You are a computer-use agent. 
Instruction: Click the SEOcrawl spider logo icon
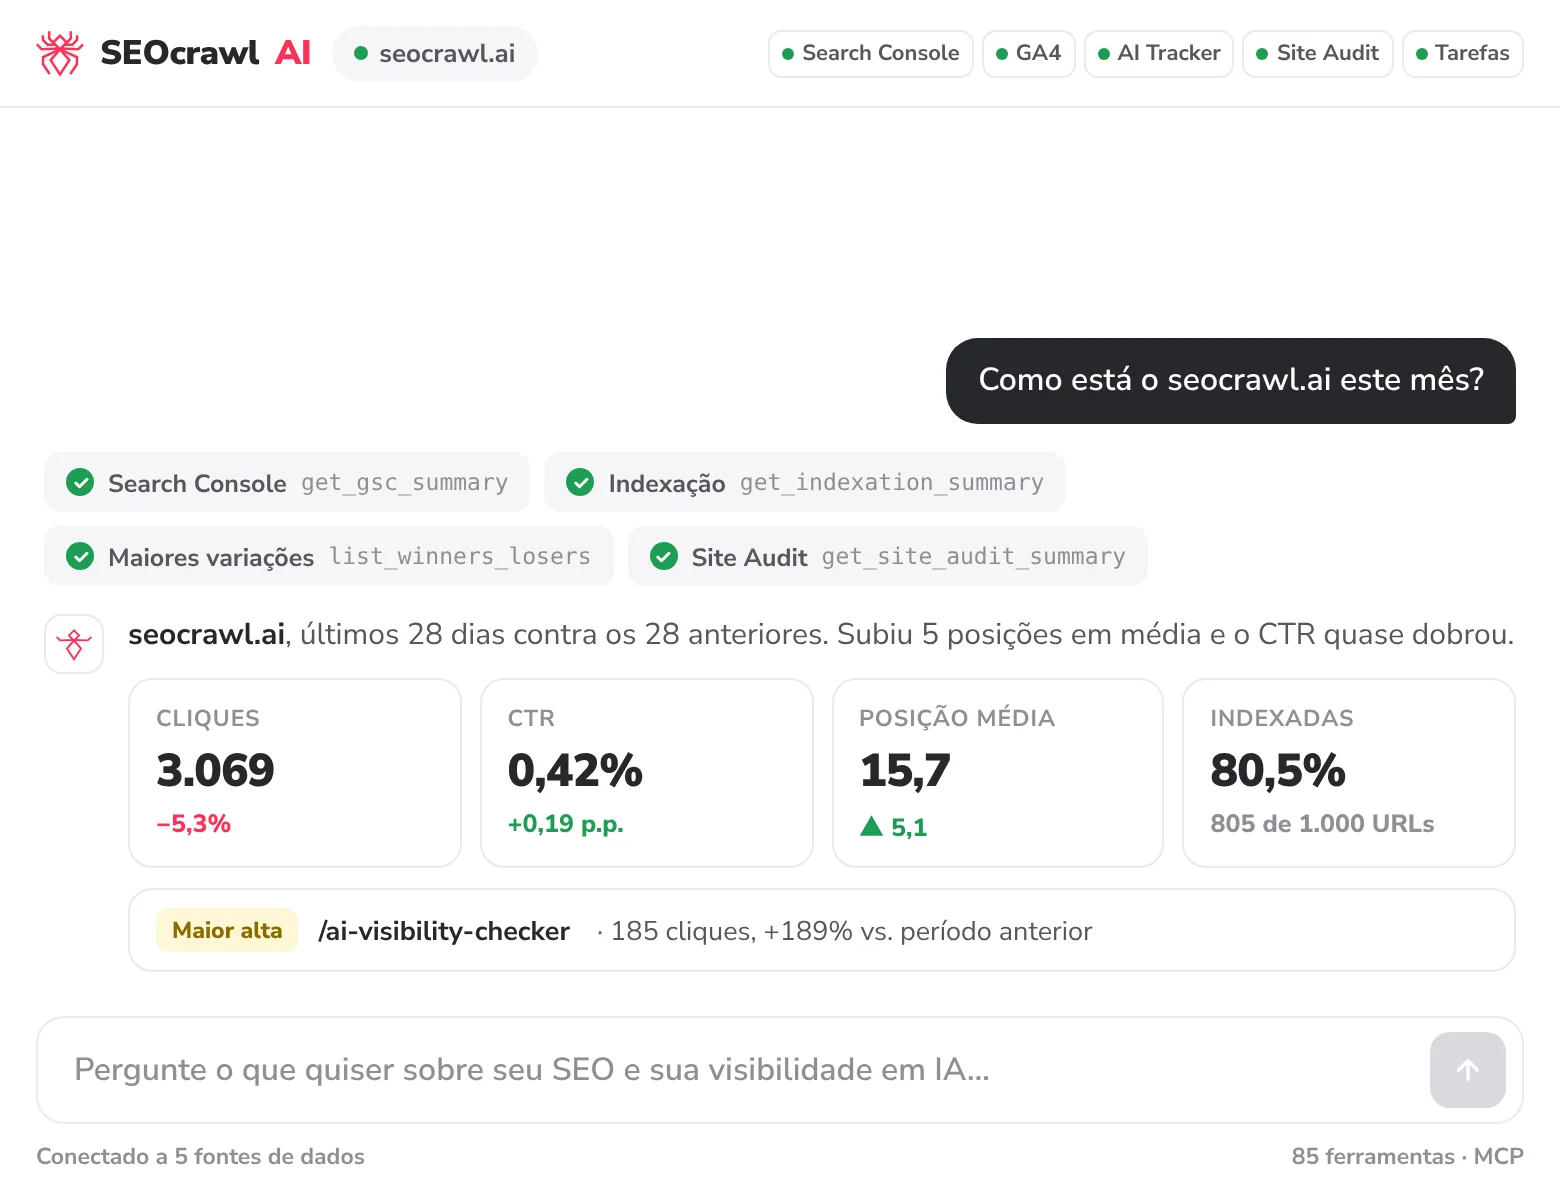point(59,53)
